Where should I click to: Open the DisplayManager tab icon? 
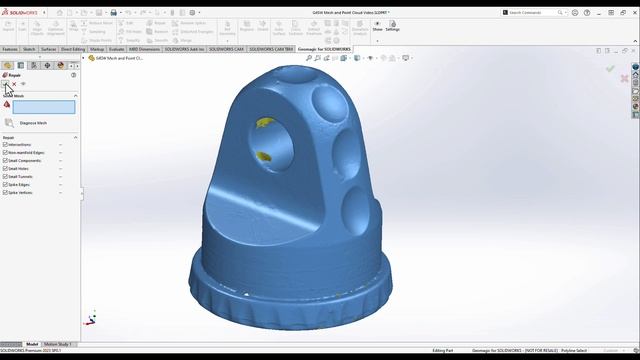pyautogui.click(x=61, y=65)
